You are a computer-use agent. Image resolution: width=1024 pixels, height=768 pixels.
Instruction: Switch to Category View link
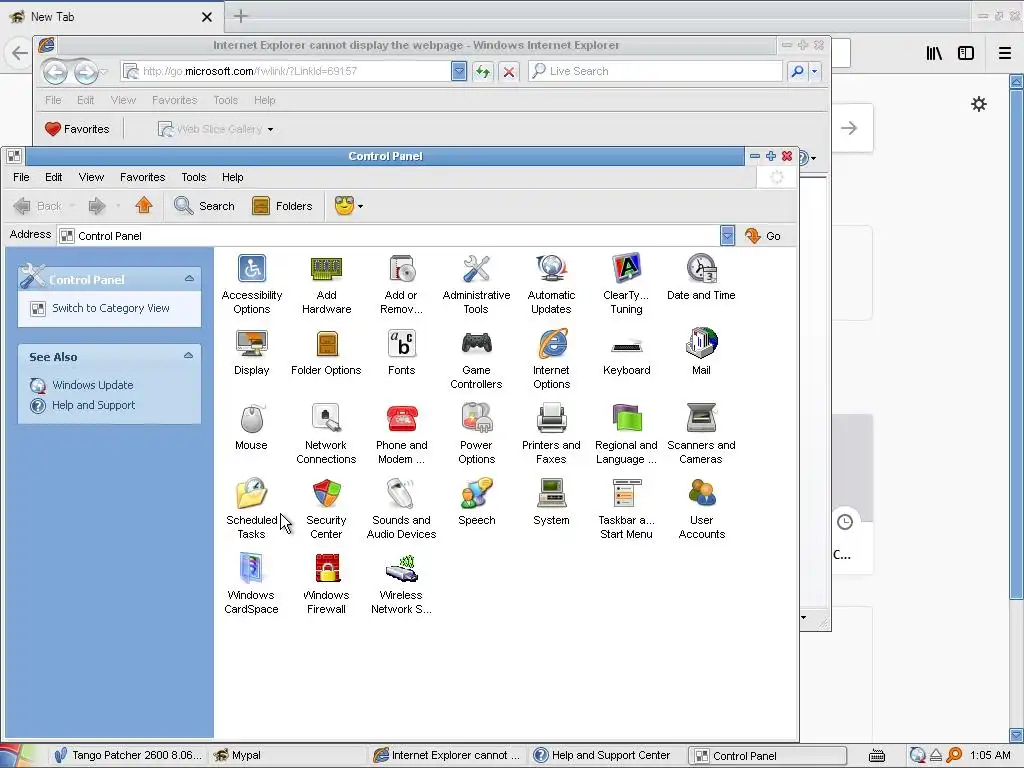[x=110, y=308]
